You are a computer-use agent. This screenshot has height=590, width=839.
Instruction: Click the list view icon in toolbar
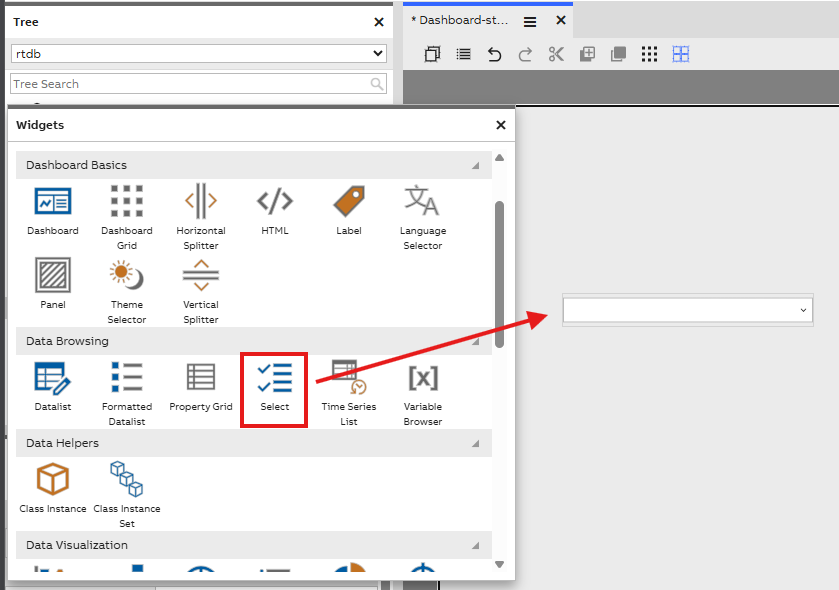(463, 54)
